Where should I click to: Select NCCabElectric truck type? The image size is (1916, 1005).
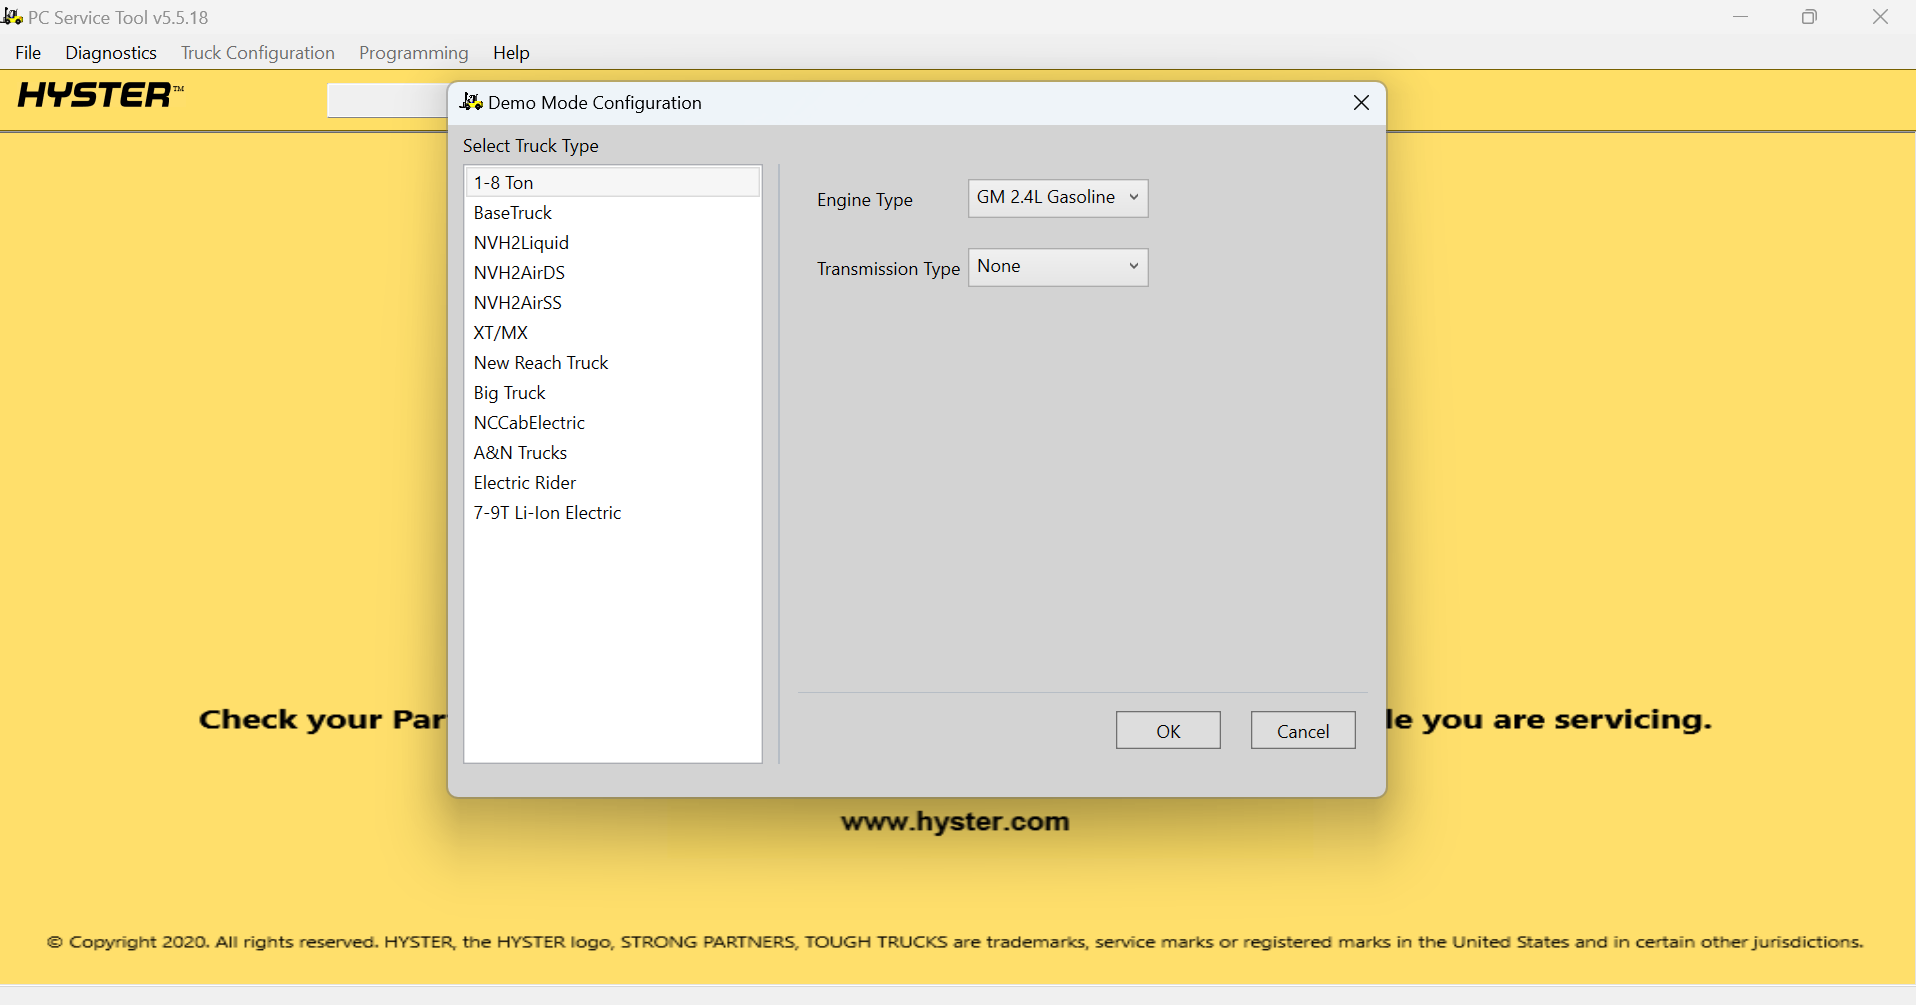pyautogui.click(x=612, y=422)
